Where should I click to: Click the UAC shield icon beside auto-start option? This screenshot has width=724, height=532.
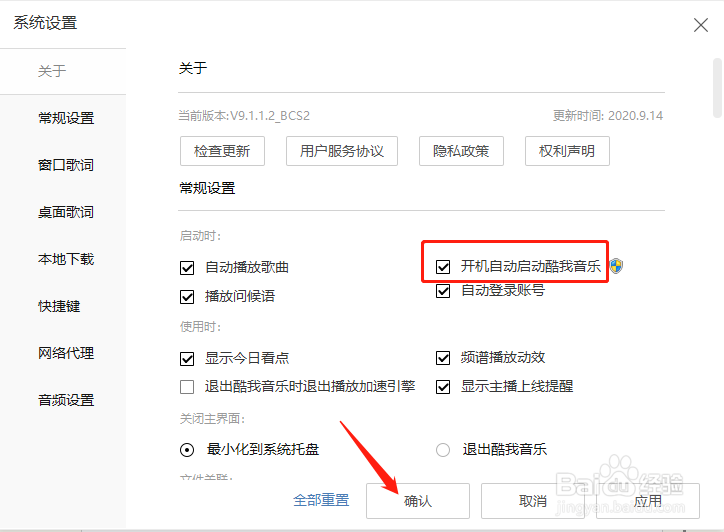click(x=616, y=266)
